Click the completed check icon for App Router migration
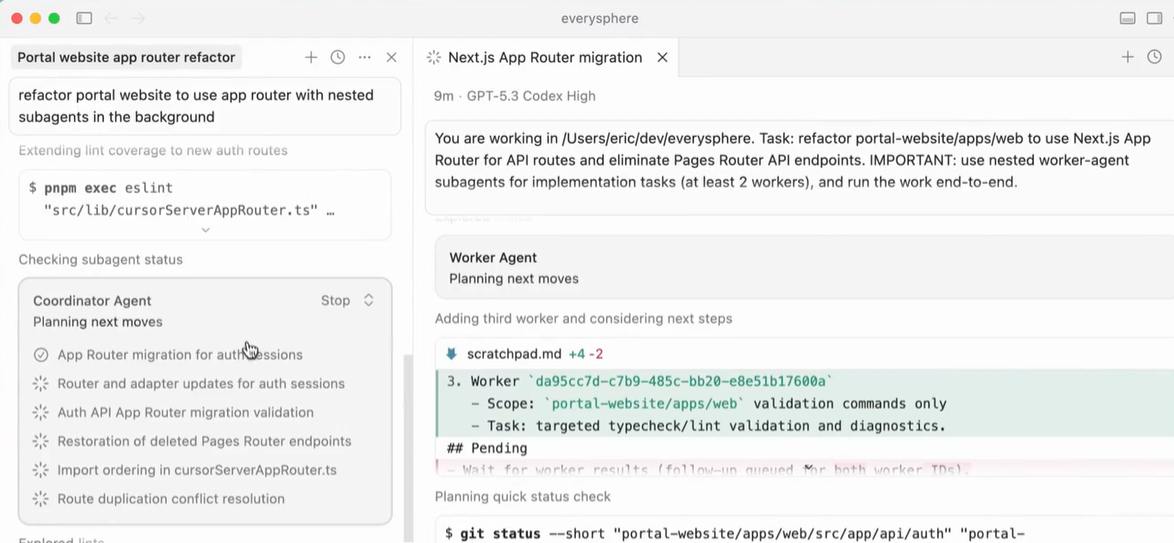The width and height of the screenshot is (1174, 543). pos(41,354)
